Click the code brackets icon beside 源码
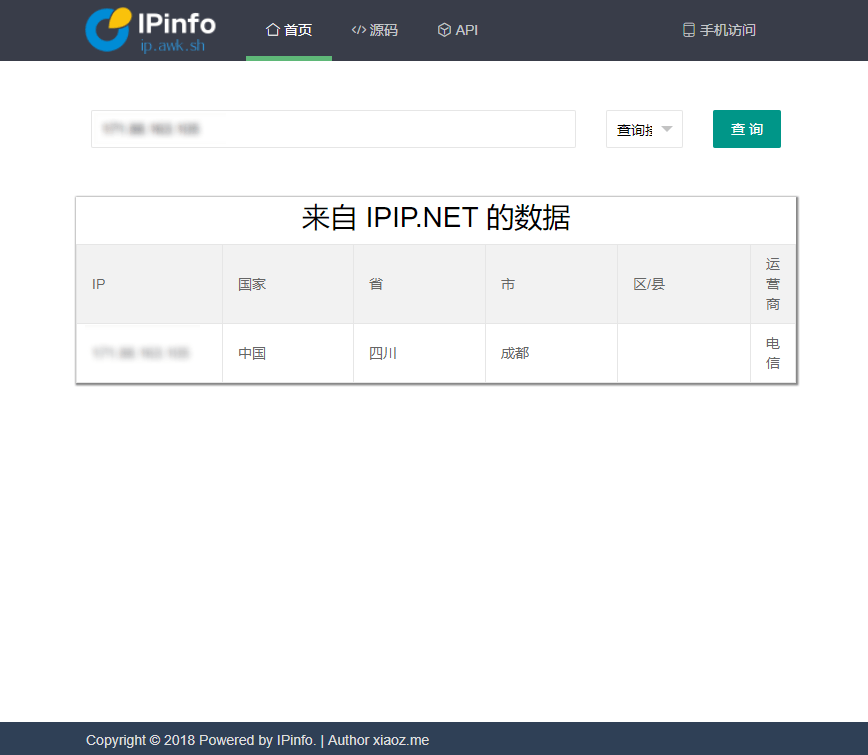This screenshot has height=755, width=868. click(x=358, y=30)
